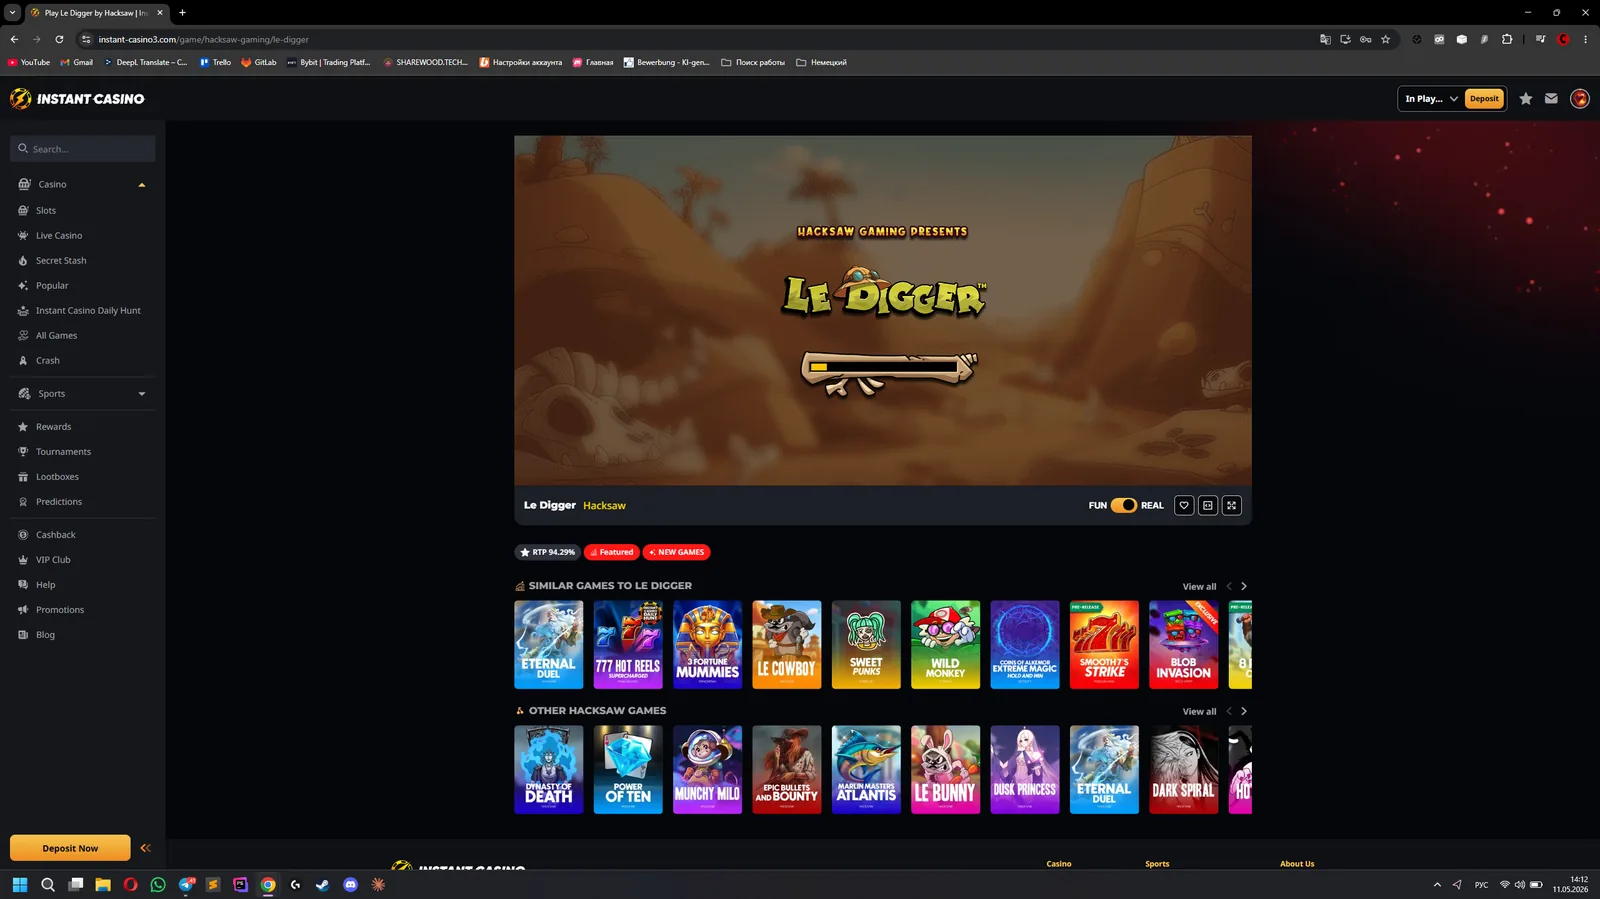Viewport: 1600px width, 899px height.
Task: Open Discord from the taskbar
Action: coord(350,884)
